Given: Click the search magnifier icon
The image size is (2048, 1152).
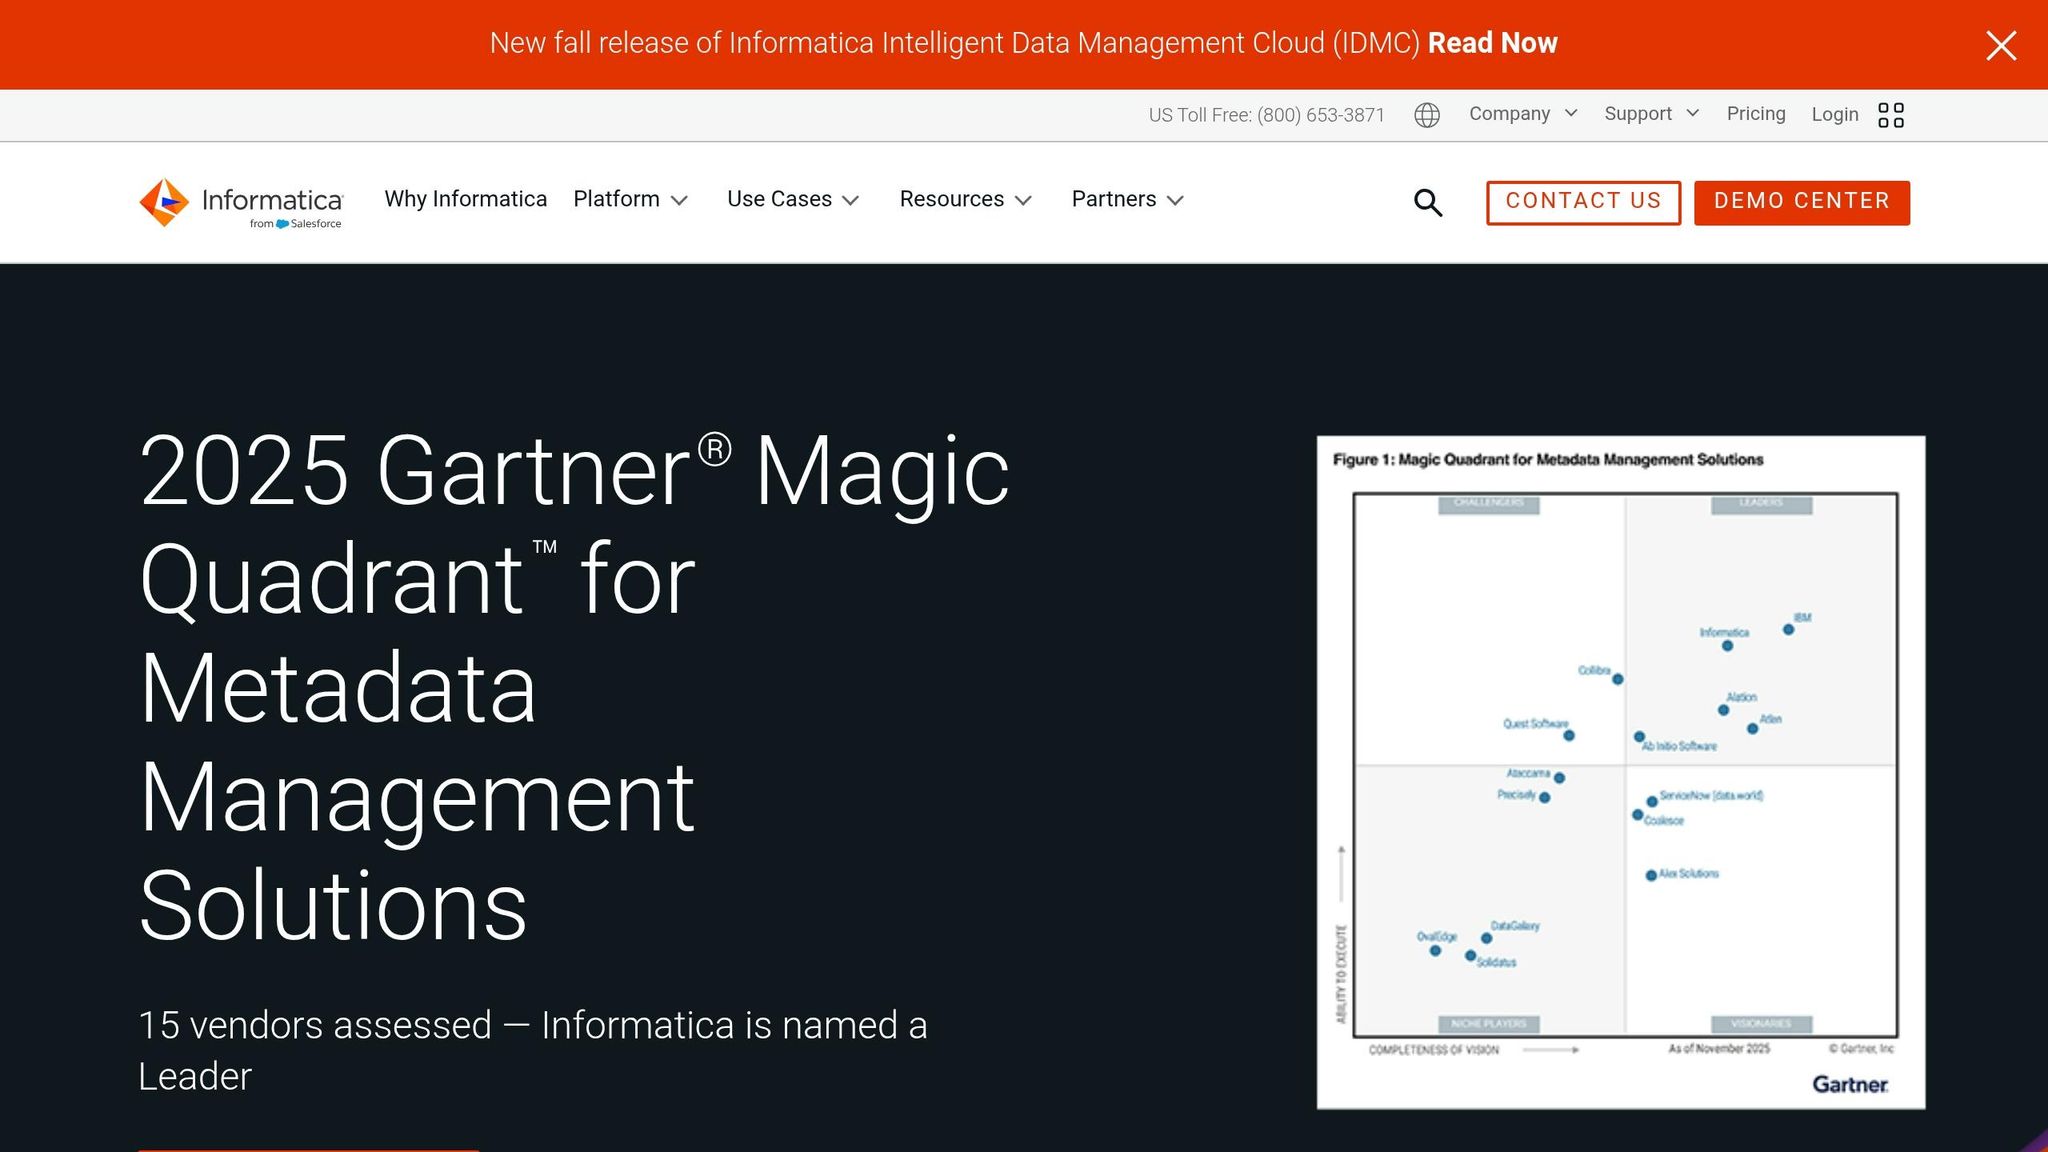Looking at the screenshot, I should pos(1428,203).
